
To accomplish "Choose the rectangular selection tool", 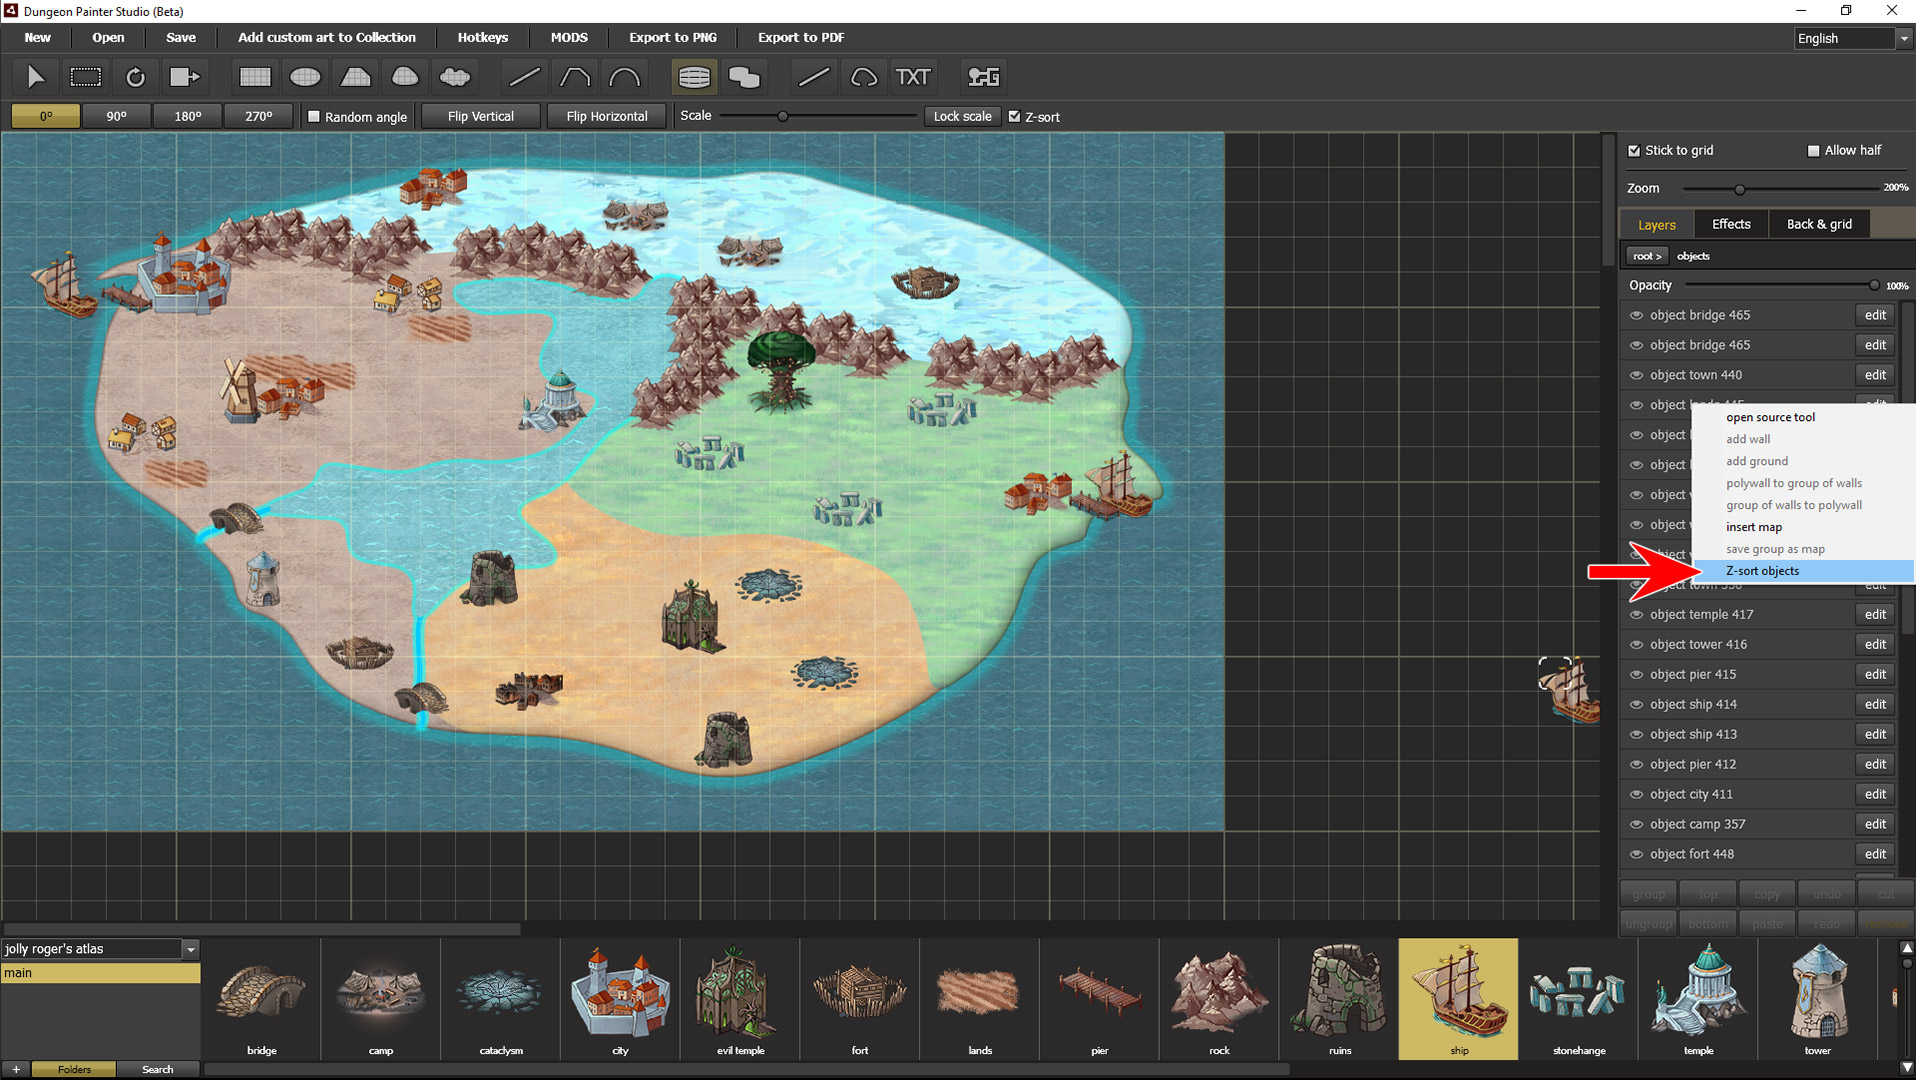I will point(86,77).
